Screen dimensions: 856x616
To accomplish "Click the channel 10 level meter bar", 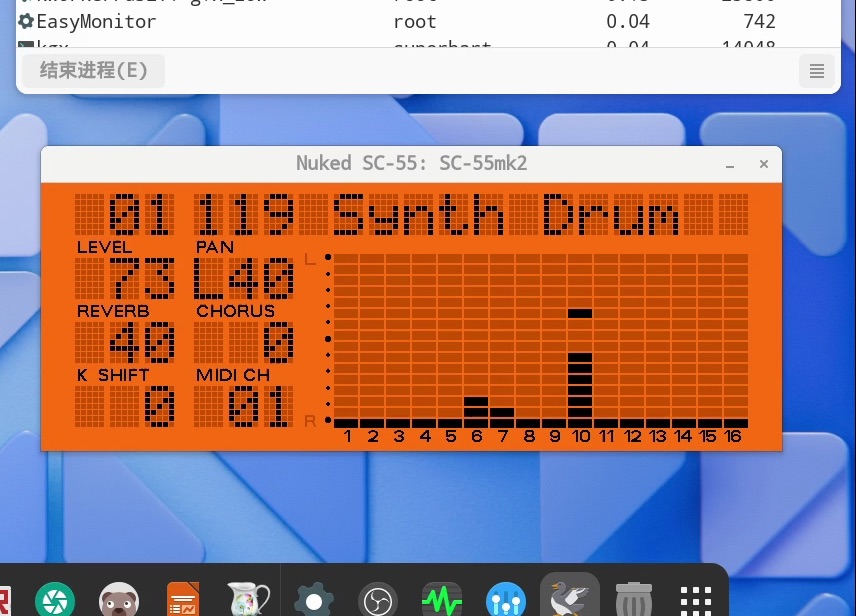I will pyautogui.click(x=580, y=370).
